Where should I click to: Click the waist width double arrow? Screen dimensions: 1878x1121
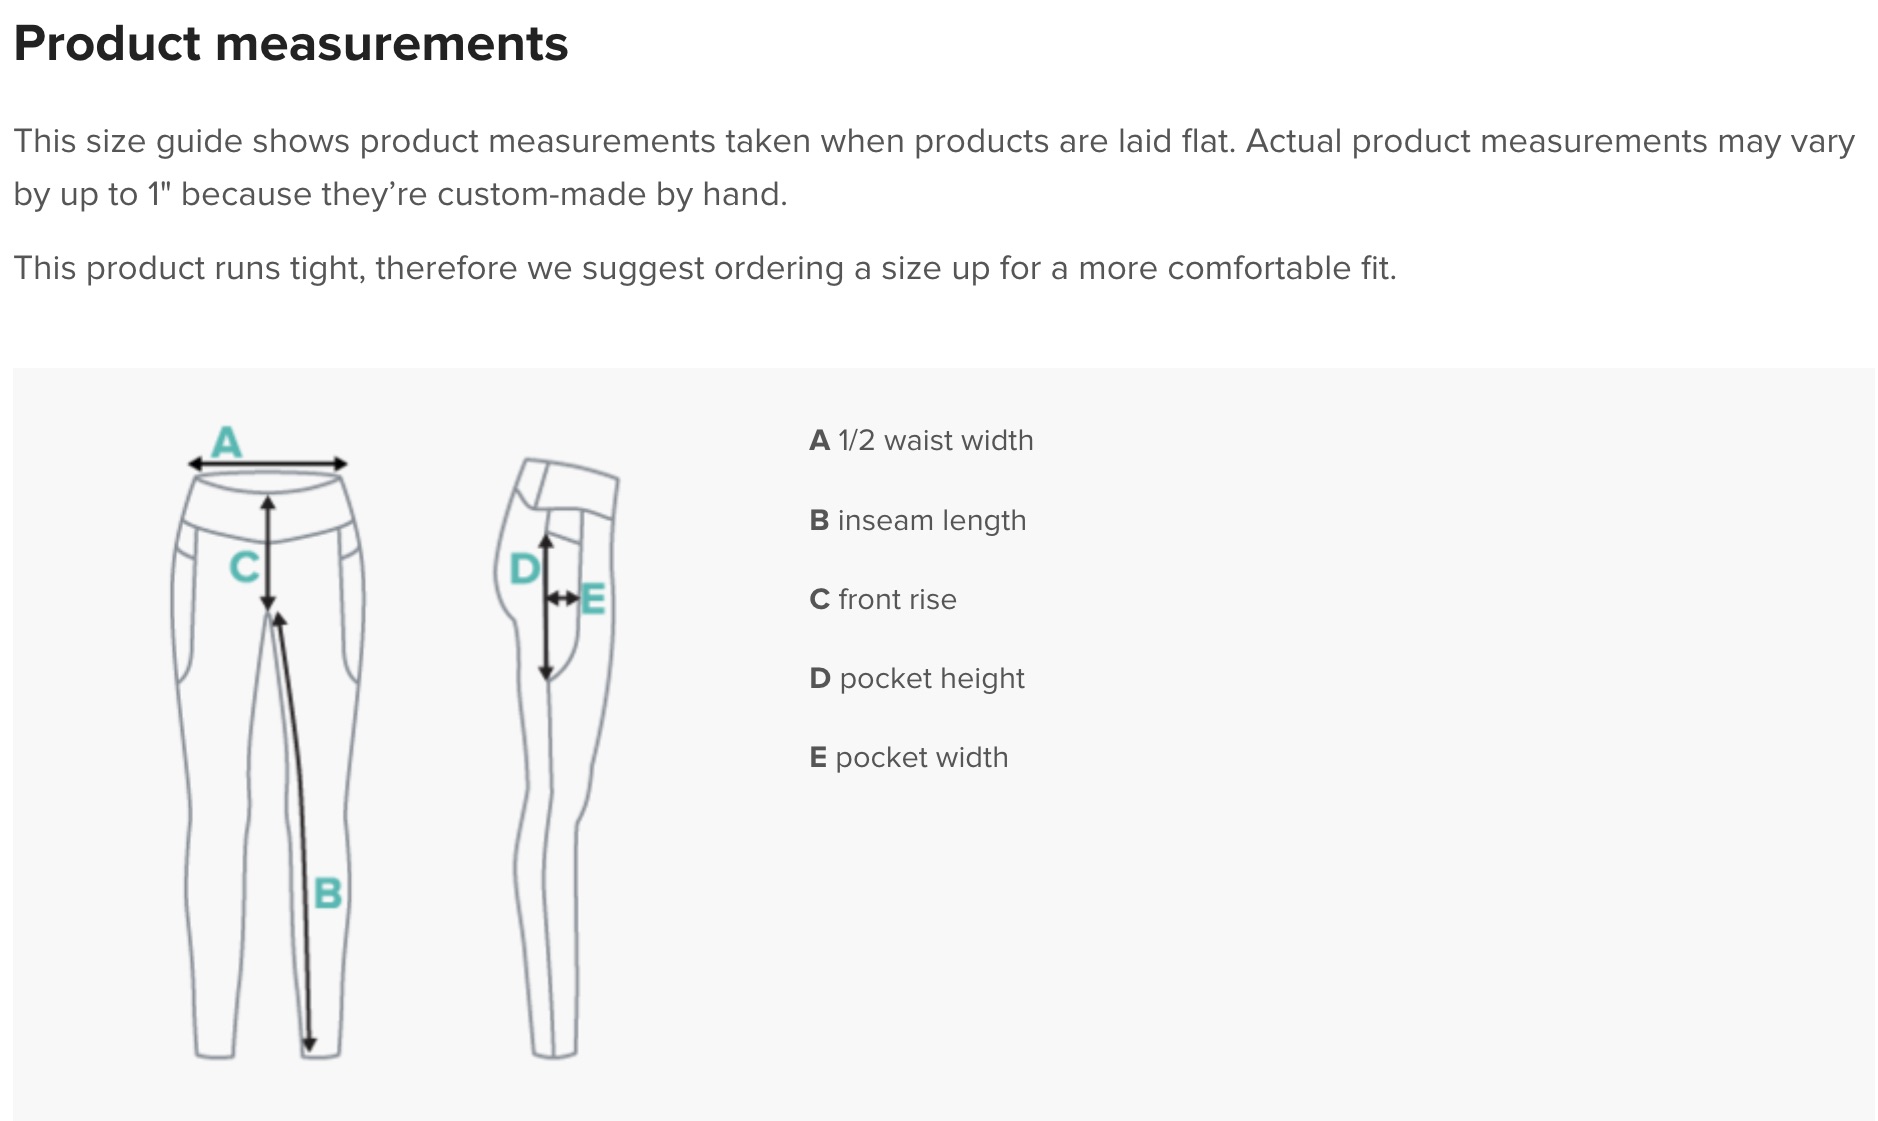(268, 464)
